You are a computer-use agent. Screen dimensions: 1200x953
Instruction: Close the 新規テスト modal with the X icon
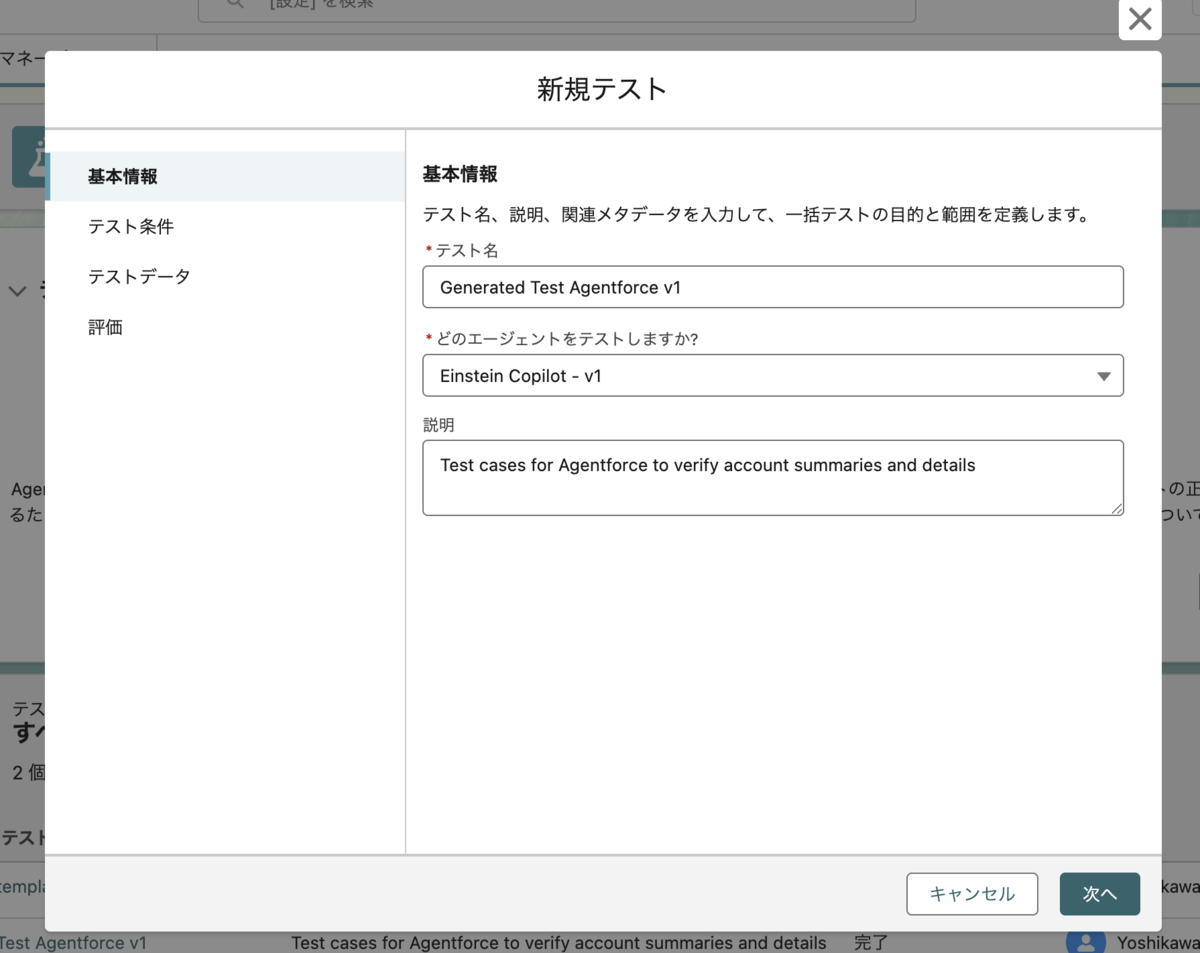(x=1140, y=19)
